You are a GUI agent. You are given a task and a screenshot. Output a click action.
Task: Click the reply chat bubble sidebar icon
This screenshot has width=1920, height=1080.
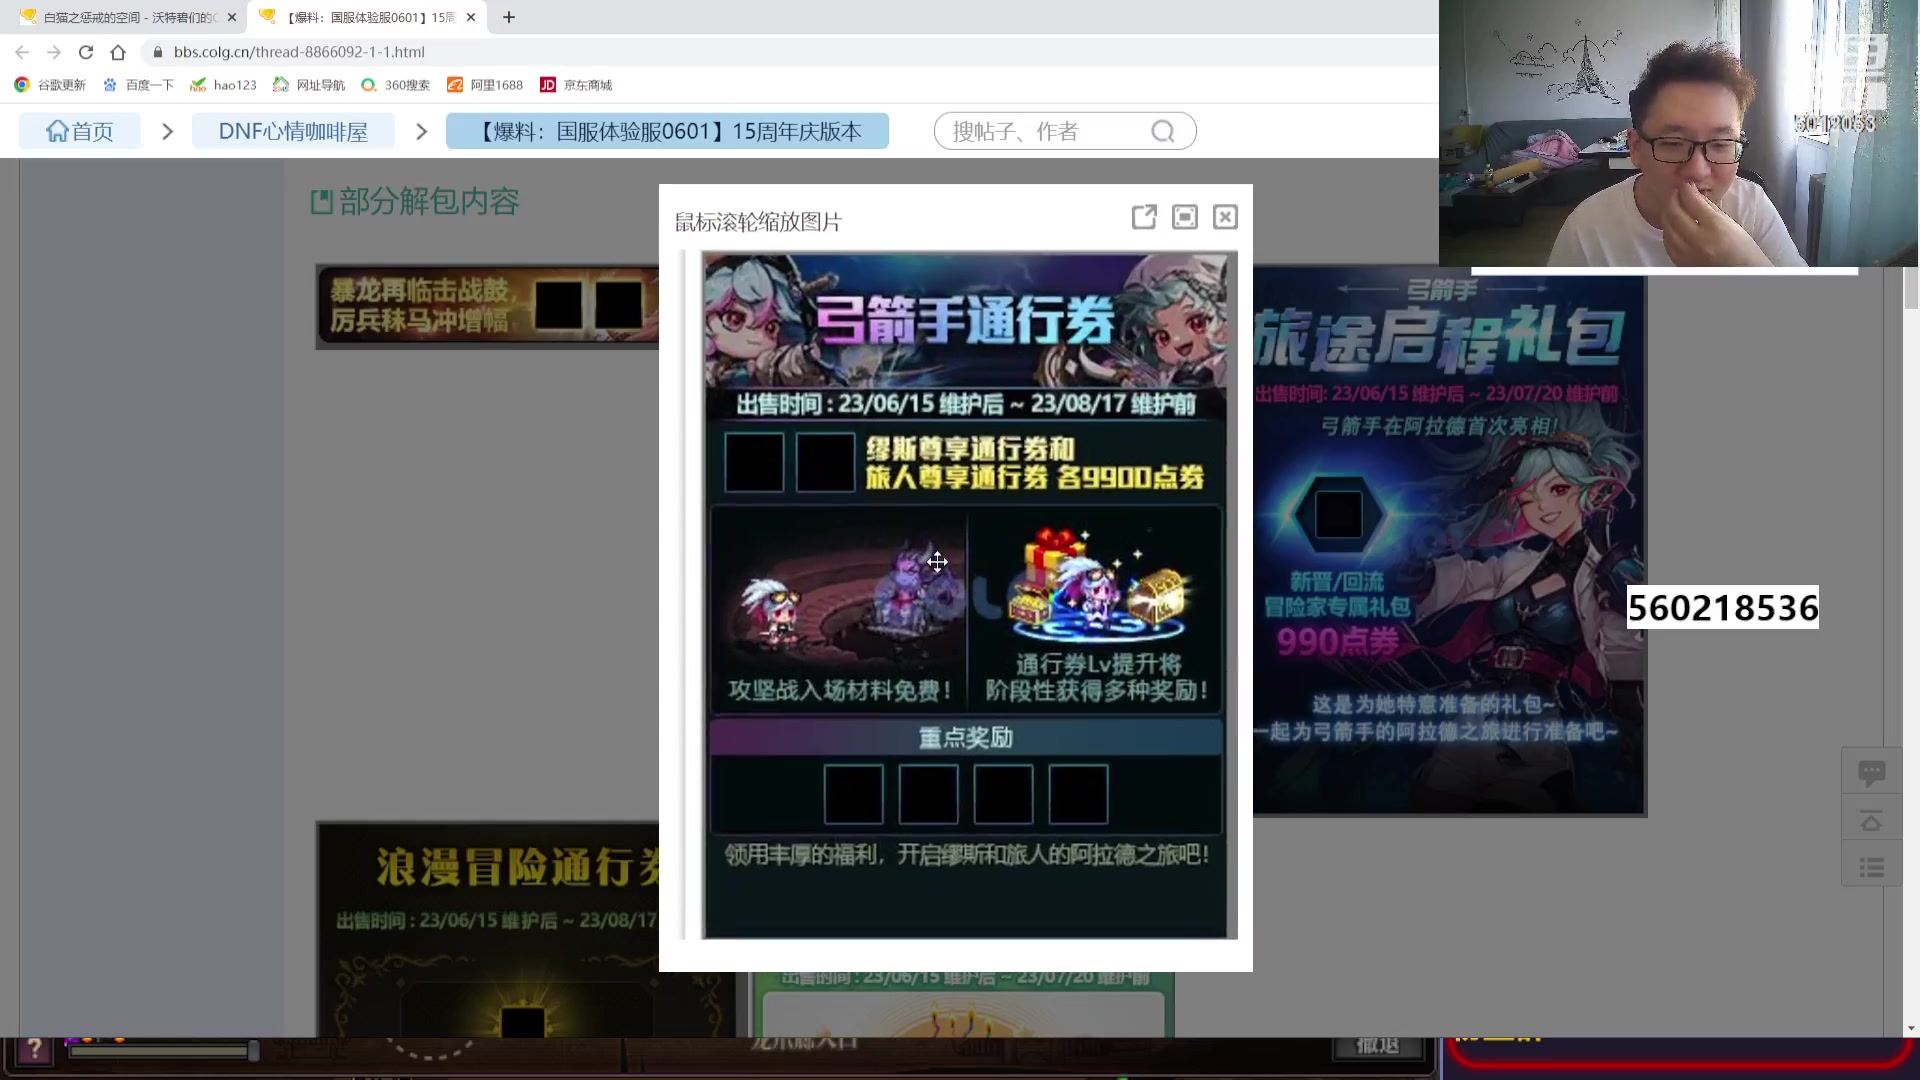1871,772
